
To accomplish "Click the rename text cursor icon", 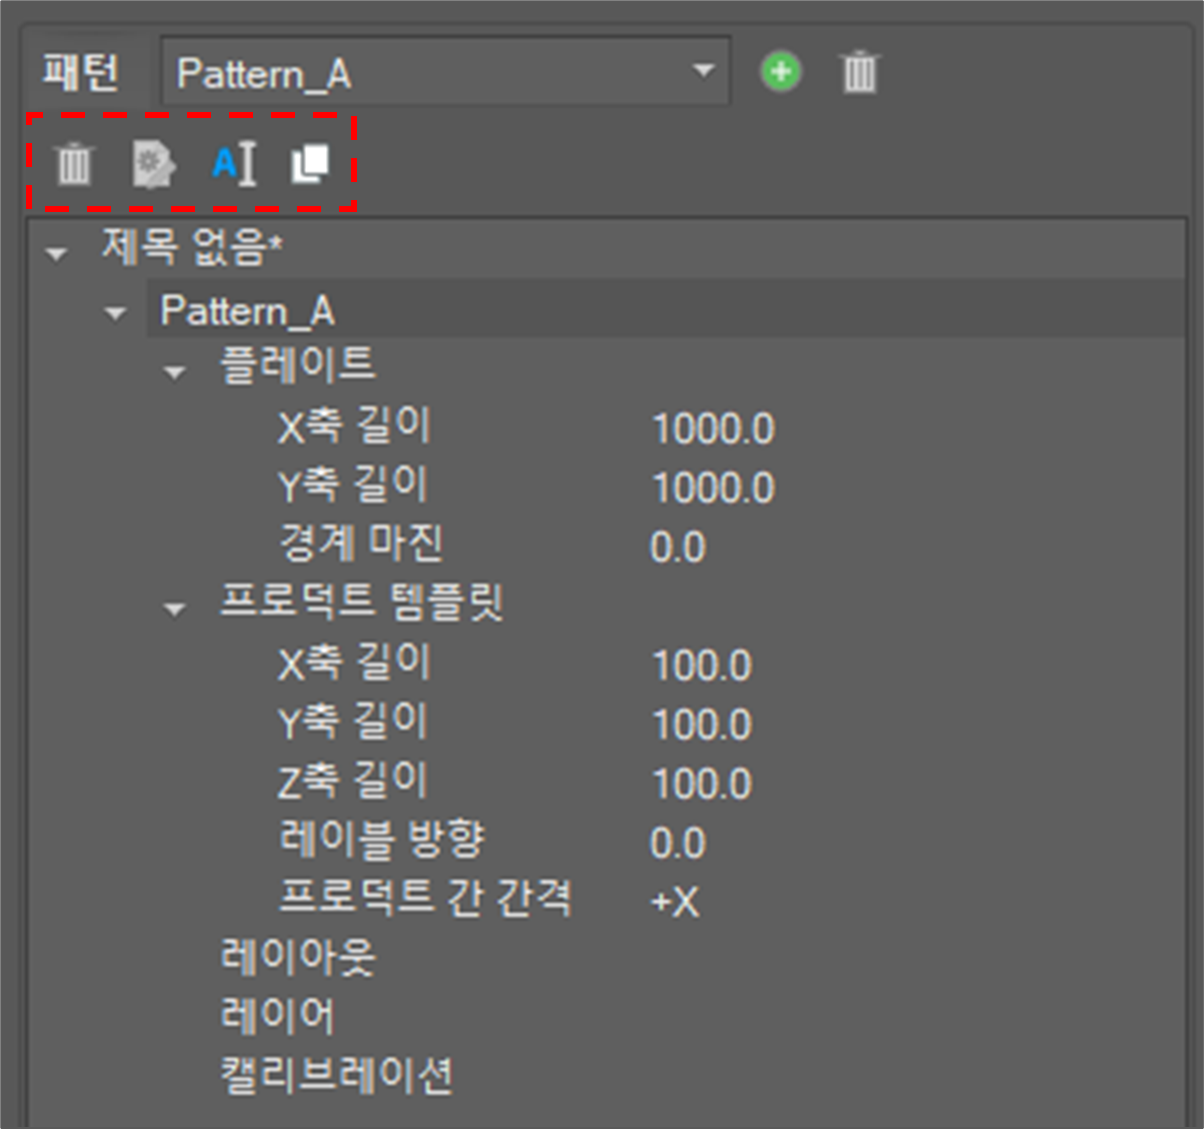I will click(233, 163).
